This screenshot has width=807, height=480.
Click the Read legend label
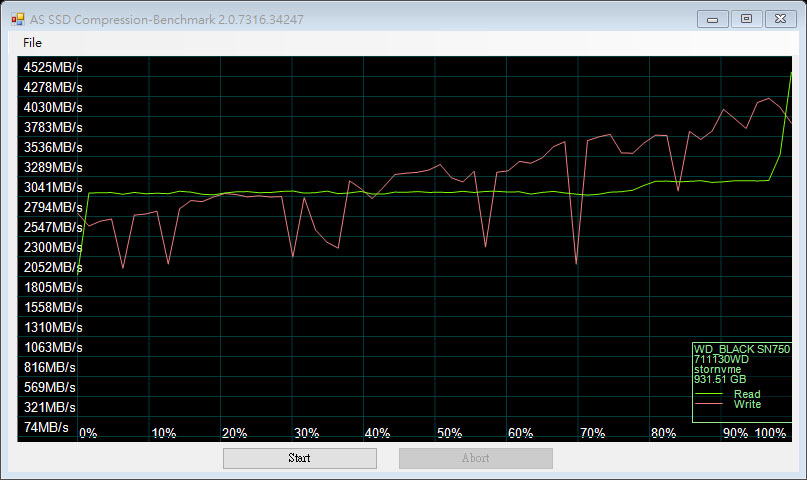tap(747, 394)
